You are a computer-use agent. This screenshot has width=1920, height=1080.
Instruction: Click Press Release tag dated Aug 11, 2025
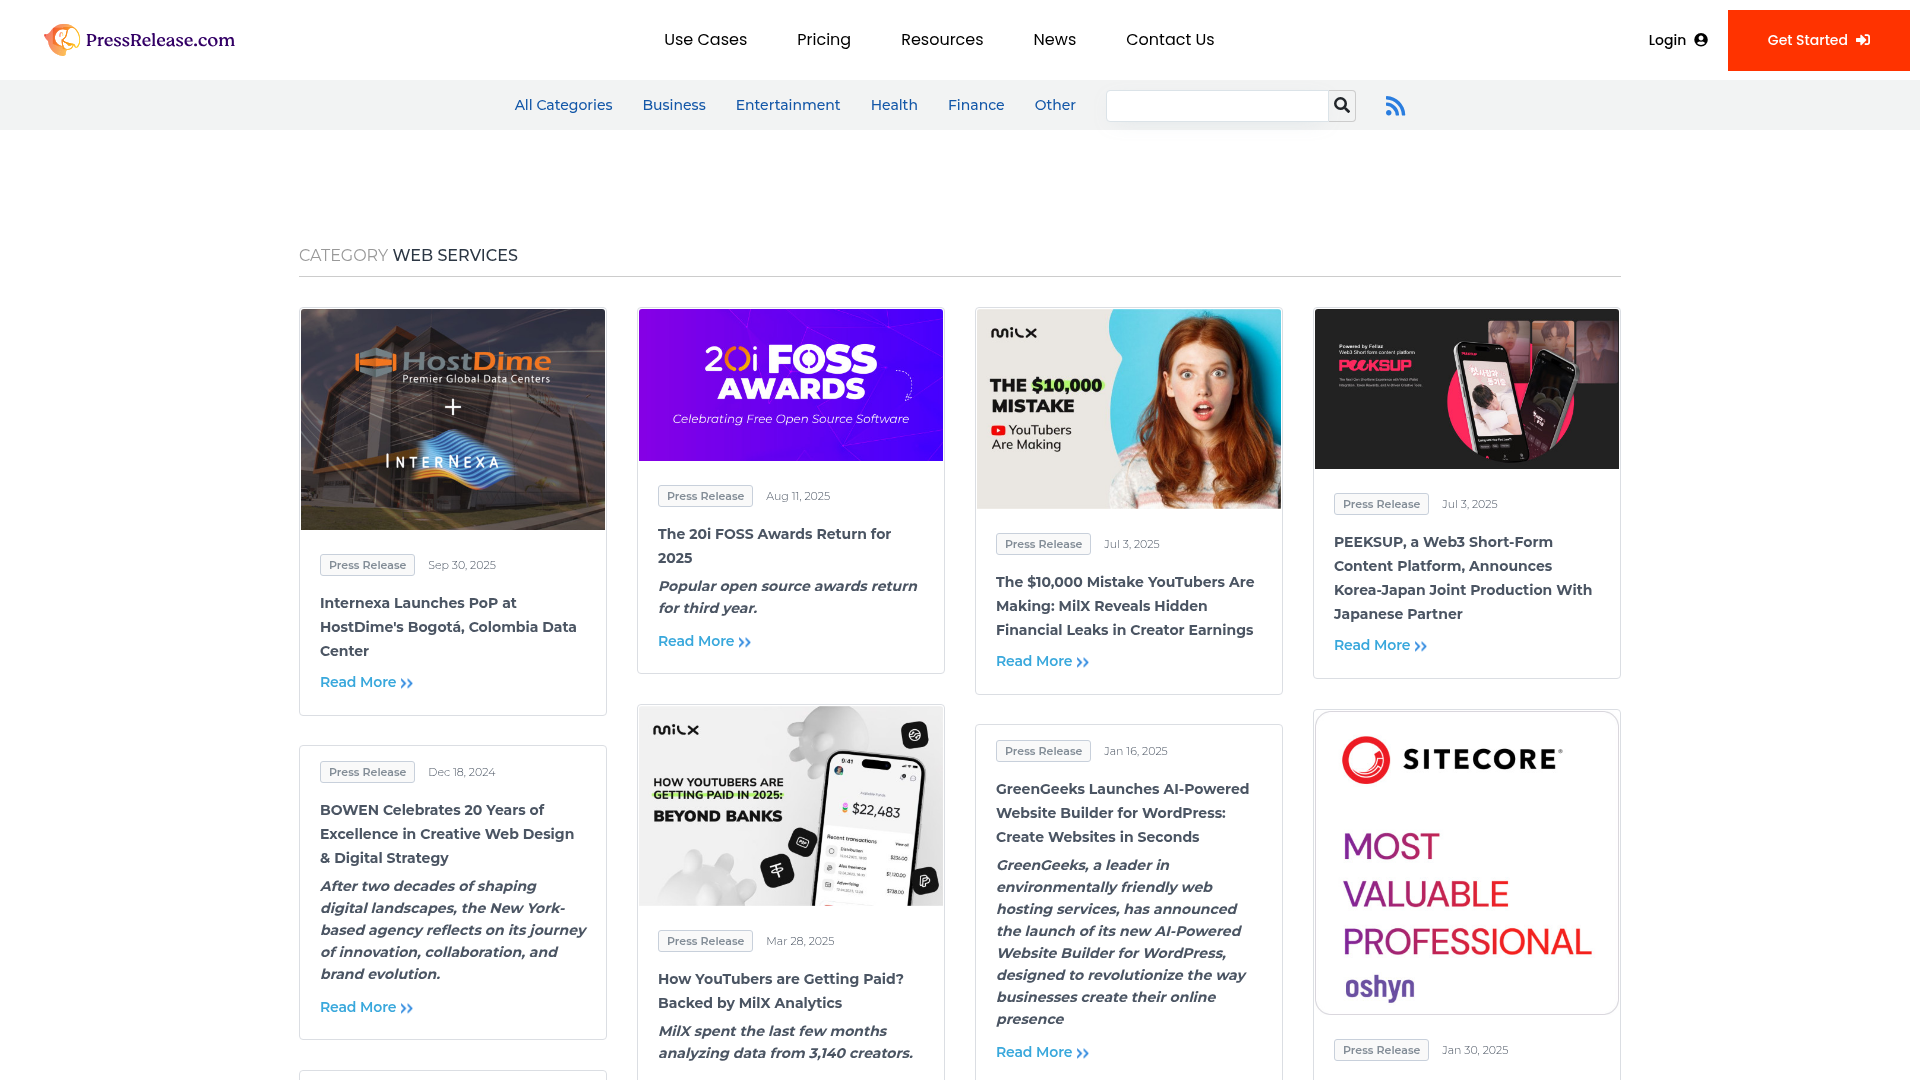[x=705, y=496]
